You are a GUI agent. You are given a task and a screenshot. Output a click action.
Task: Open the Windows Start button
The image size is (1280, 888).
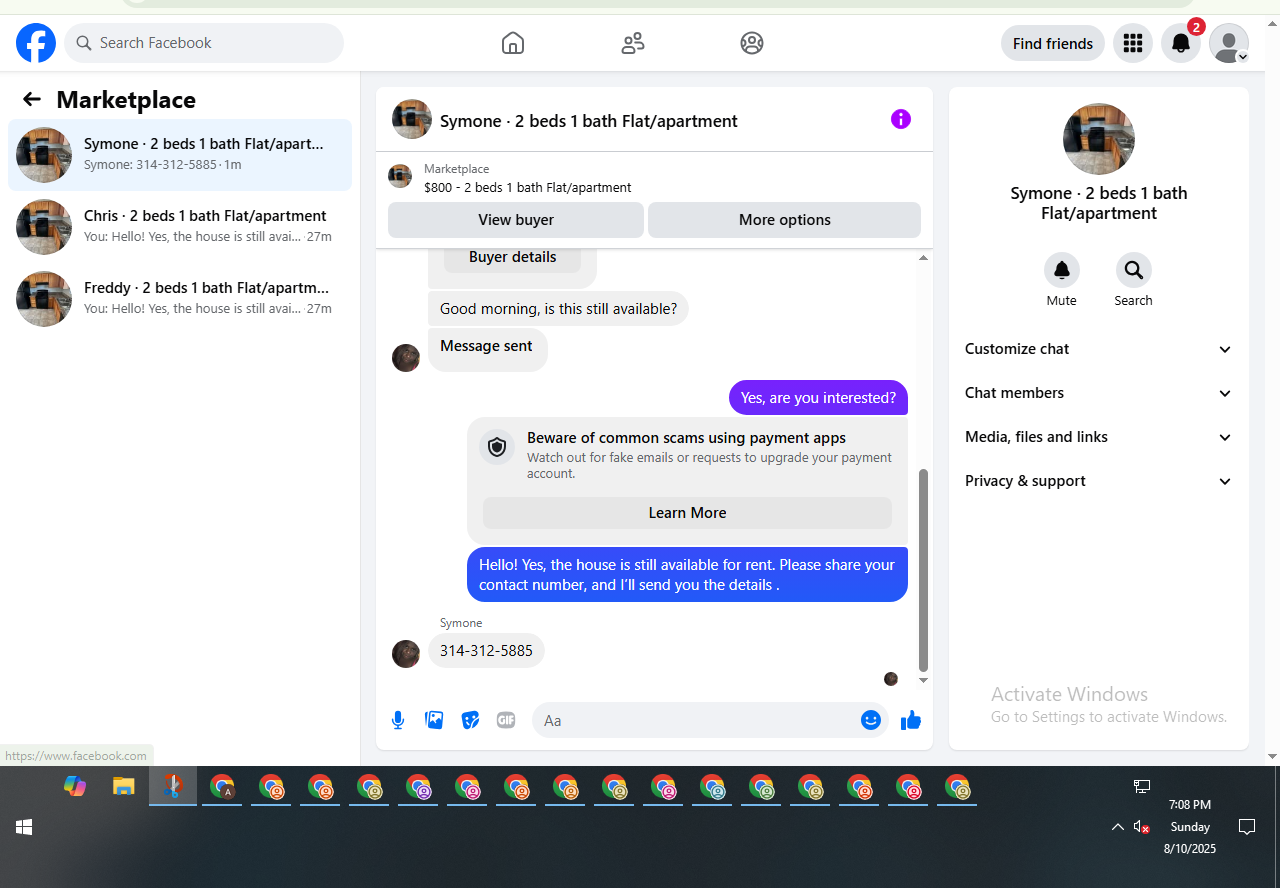(x=24, y=827)
